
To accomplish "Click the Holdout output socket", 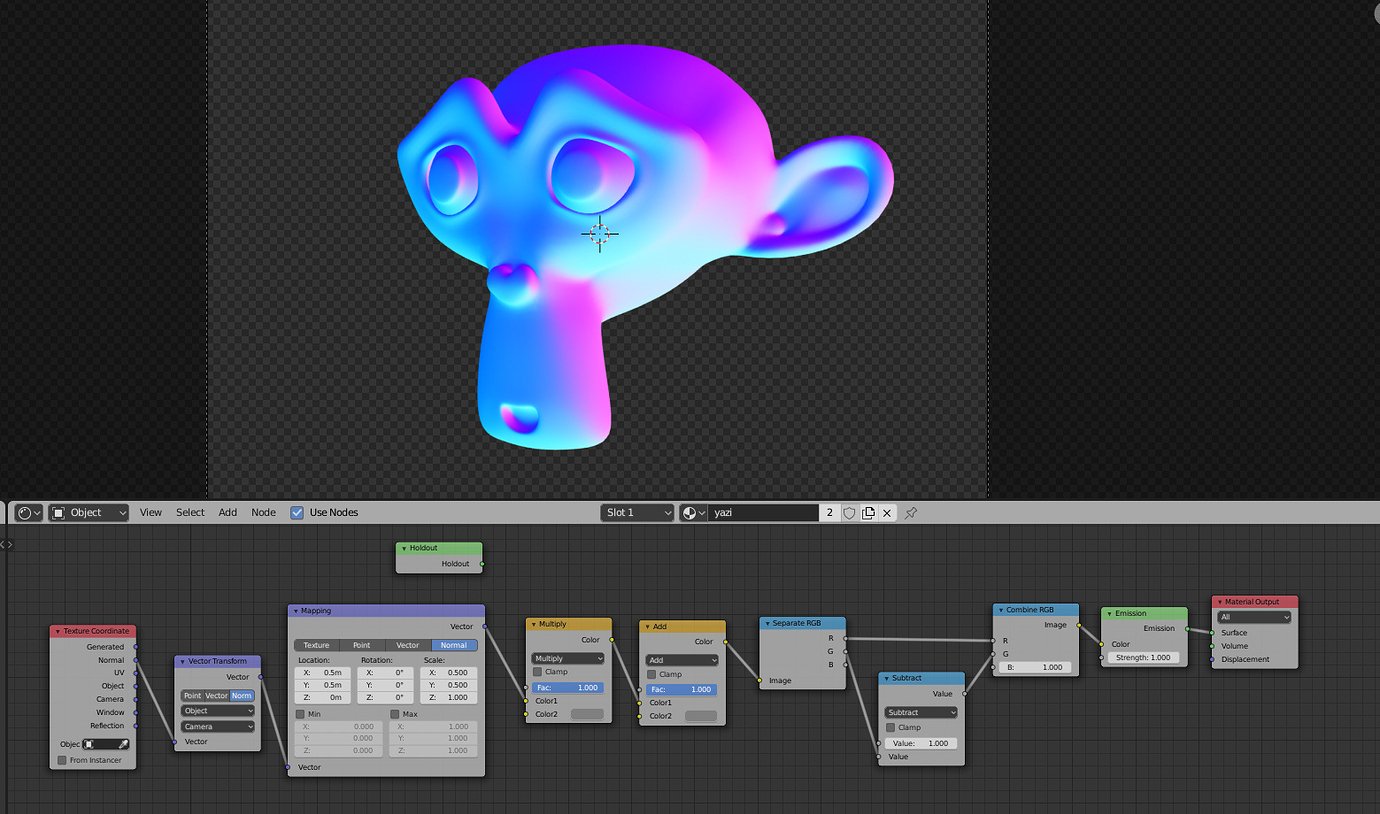I will tap(482, 564).
